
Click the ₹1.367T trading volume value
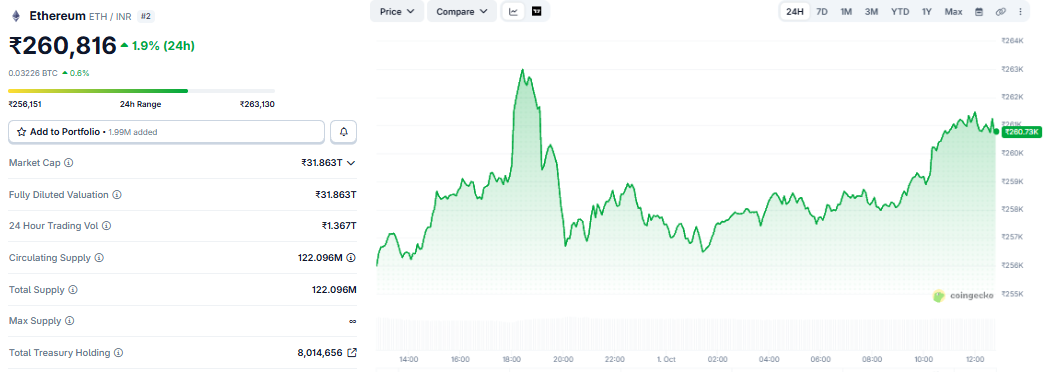point(339,226)
